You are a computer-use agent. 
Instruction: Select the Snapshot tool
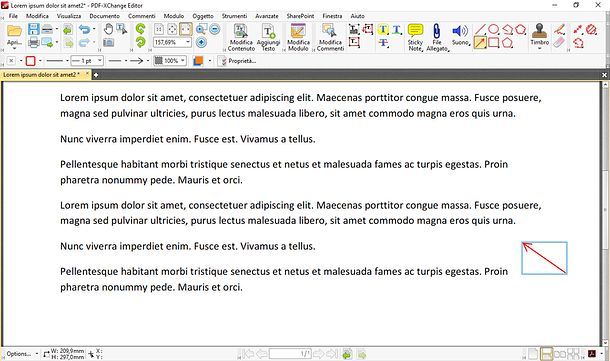[109, 42]
